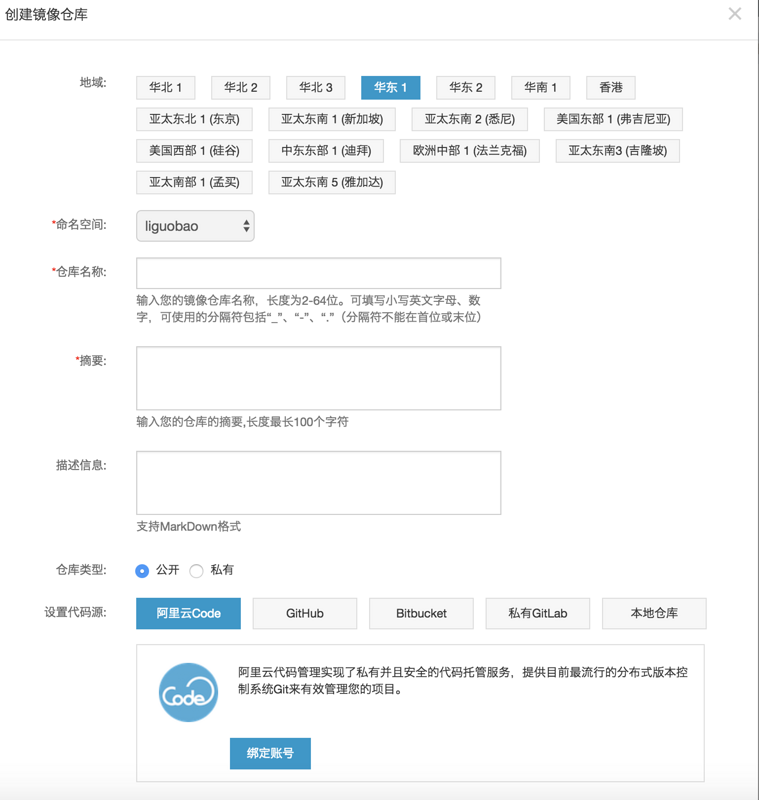
Task: Choose 亚太东南3 (吉隆坡) region
Action: point(618,151)
